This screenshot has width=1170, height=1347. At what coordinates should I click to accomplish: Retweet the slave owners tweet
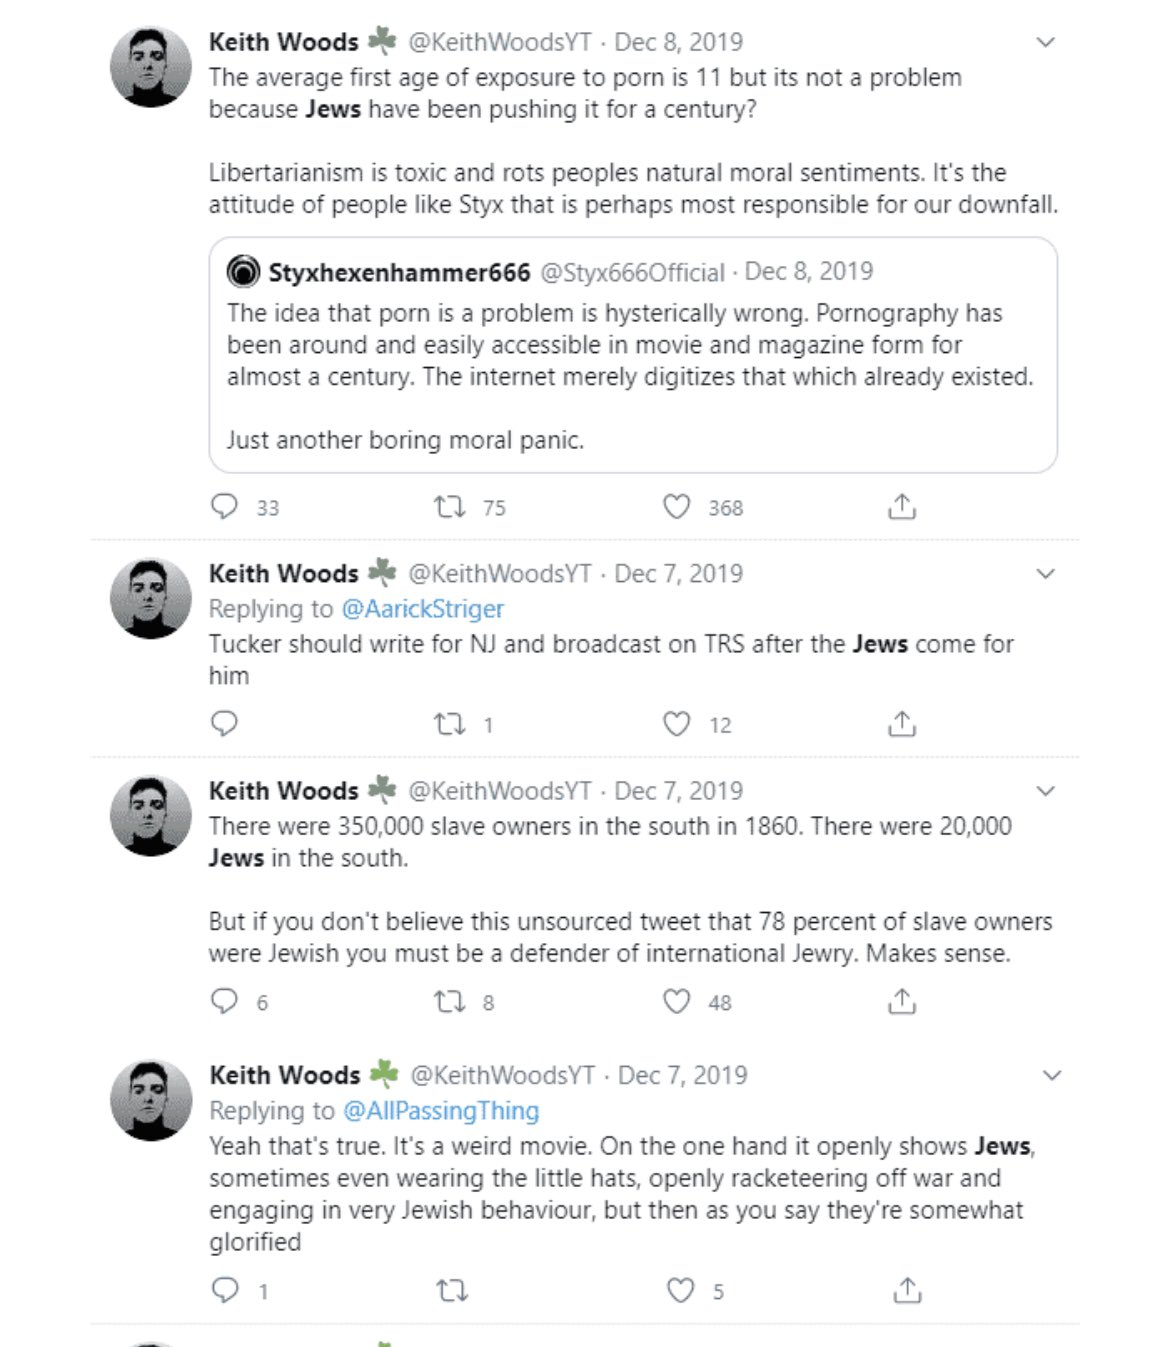click(450, 1001)
